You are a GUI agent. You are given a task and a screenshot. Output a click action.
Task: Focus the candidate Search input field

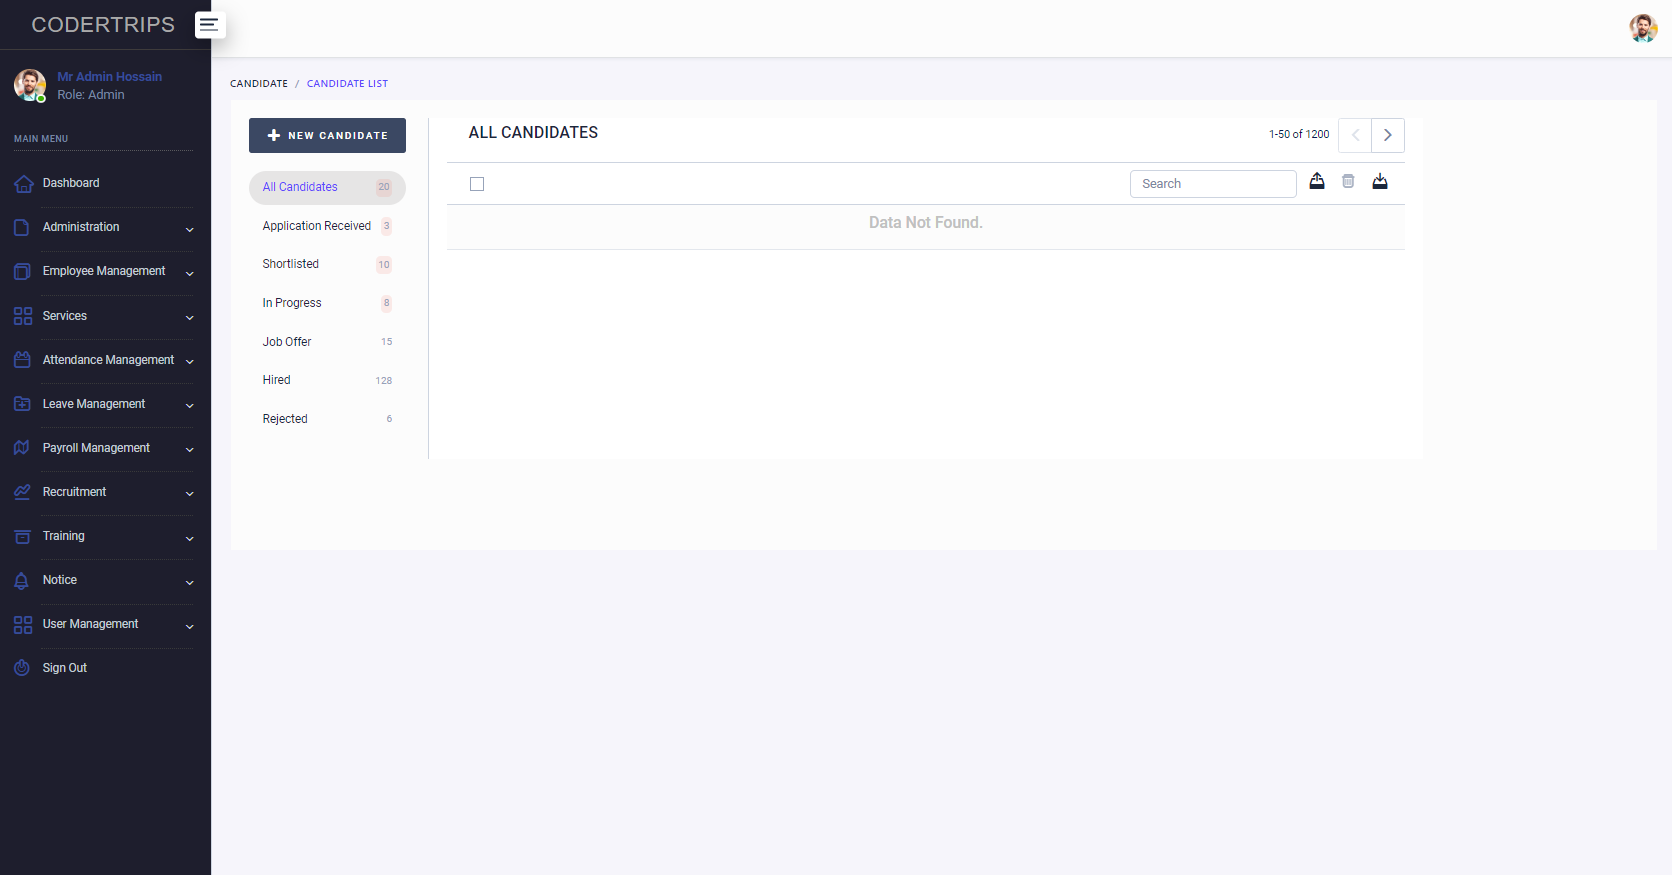(1213, 184)
